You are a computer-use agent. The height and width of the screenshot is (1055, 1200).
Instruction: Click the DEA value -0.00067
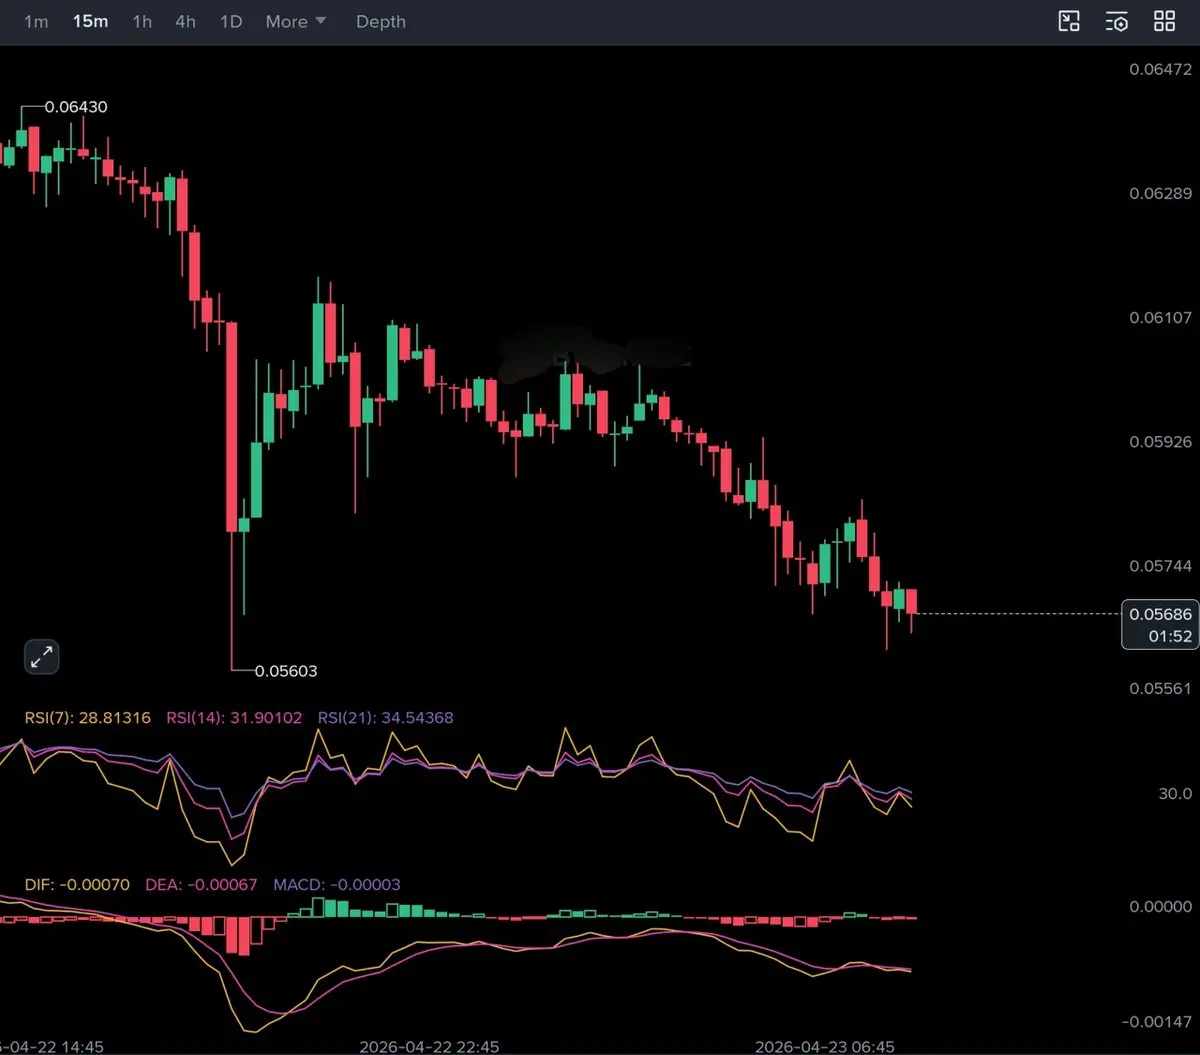221,884
